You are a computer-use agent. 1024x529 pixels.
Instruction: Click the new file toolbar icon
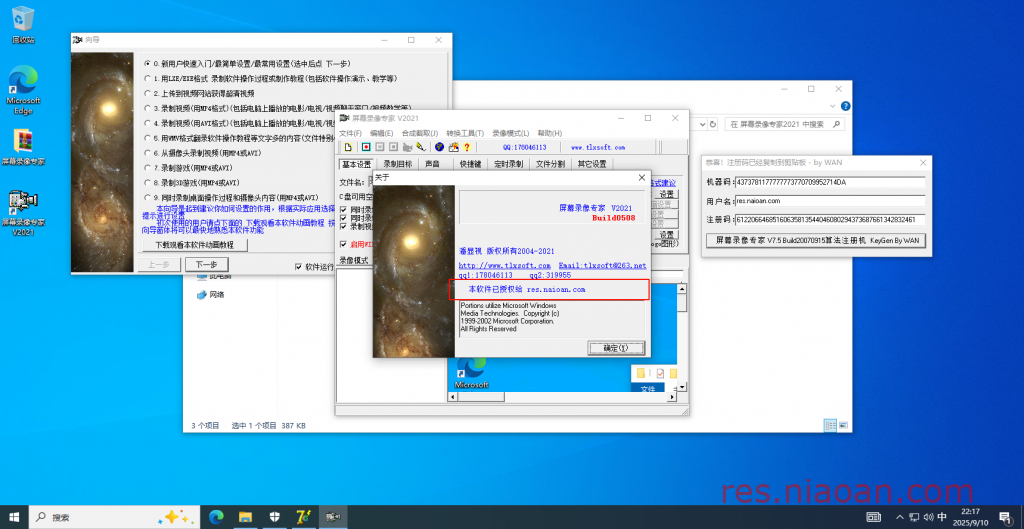[348, 147]
